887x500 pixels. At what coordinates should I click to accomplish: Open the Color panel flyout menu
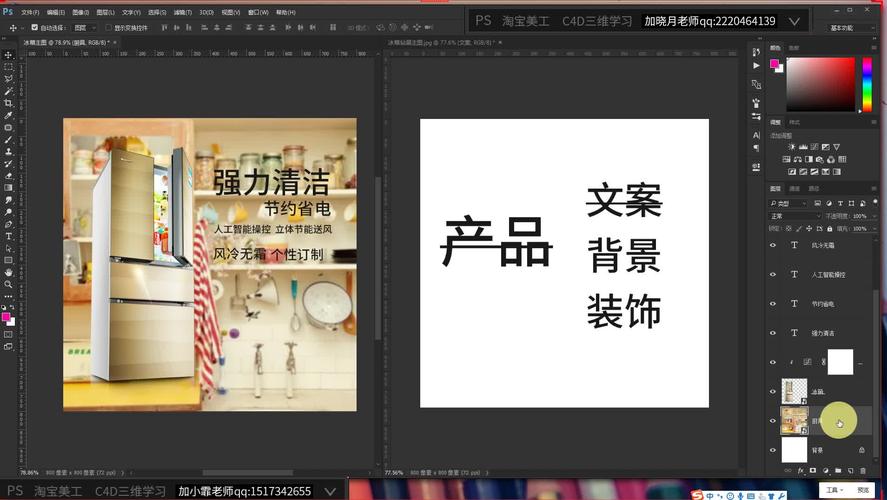pos(875,48)
